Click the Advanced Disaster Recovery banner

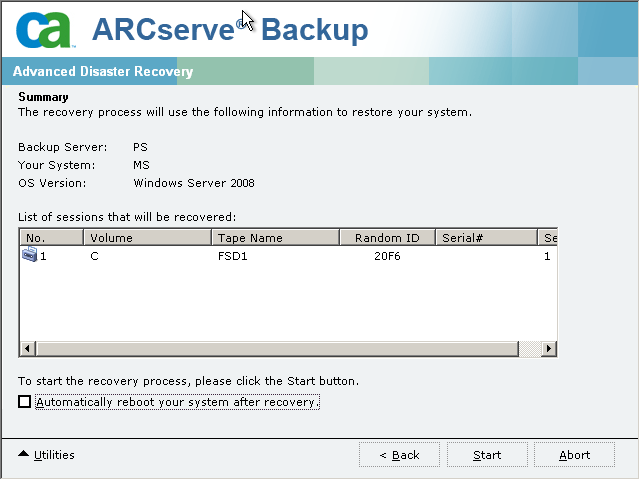pyautogui.click(x=103, y=72)
